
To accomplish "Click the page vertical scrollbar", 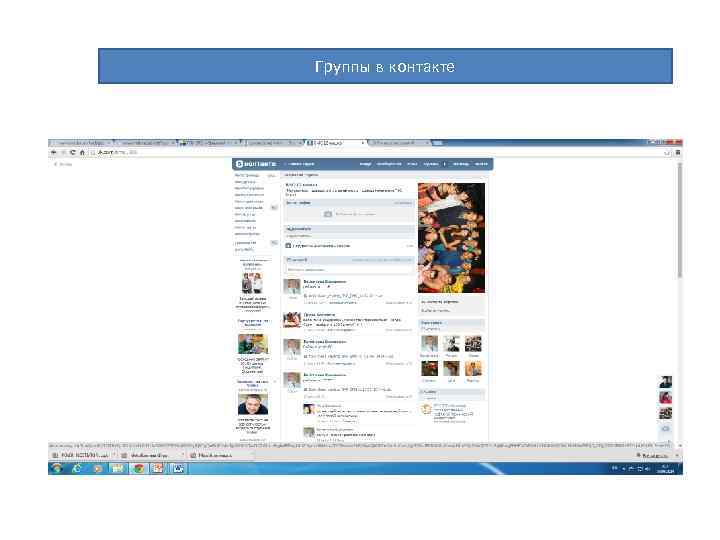I will pyautogui.click(x=680, y=220).
